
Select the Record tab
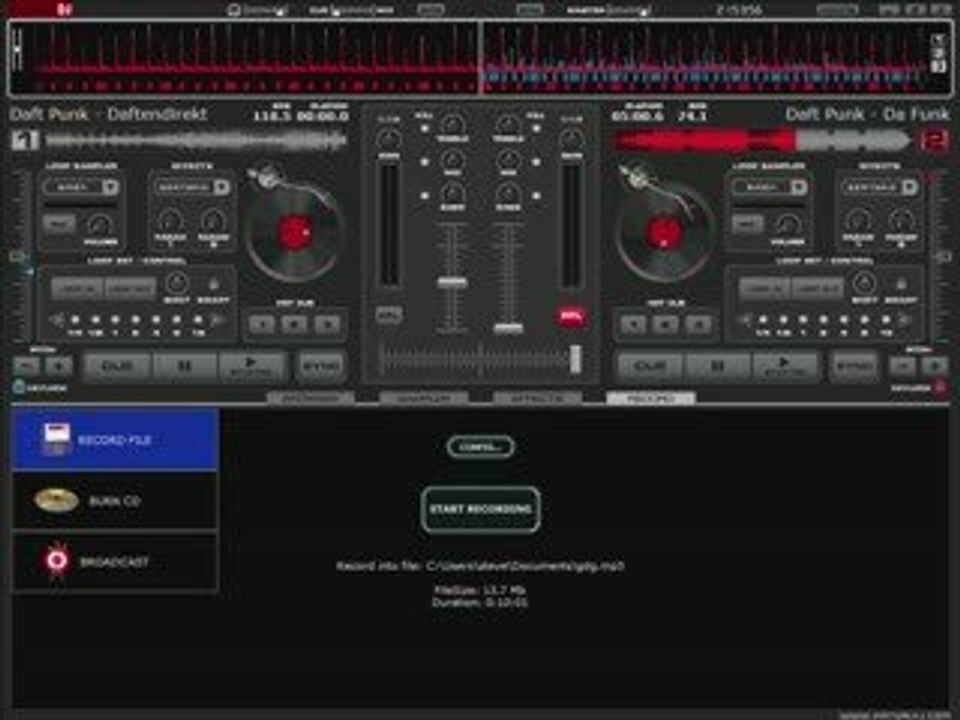[x=650, y=399]
